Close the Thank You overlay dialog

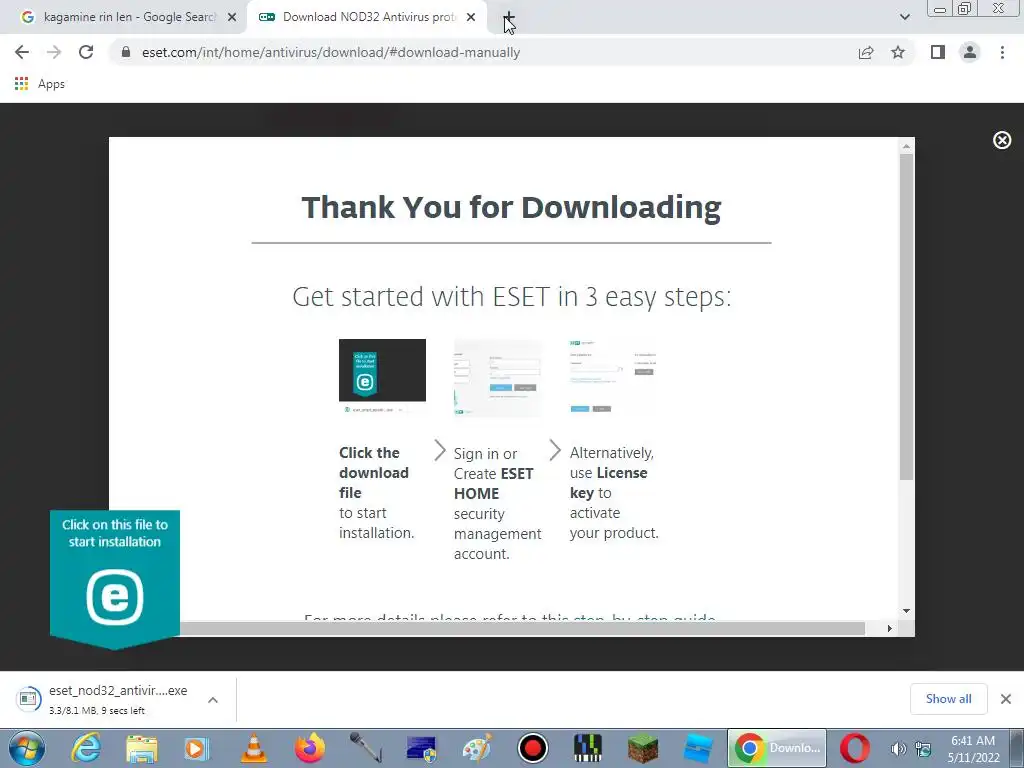tap(1002, 140)
